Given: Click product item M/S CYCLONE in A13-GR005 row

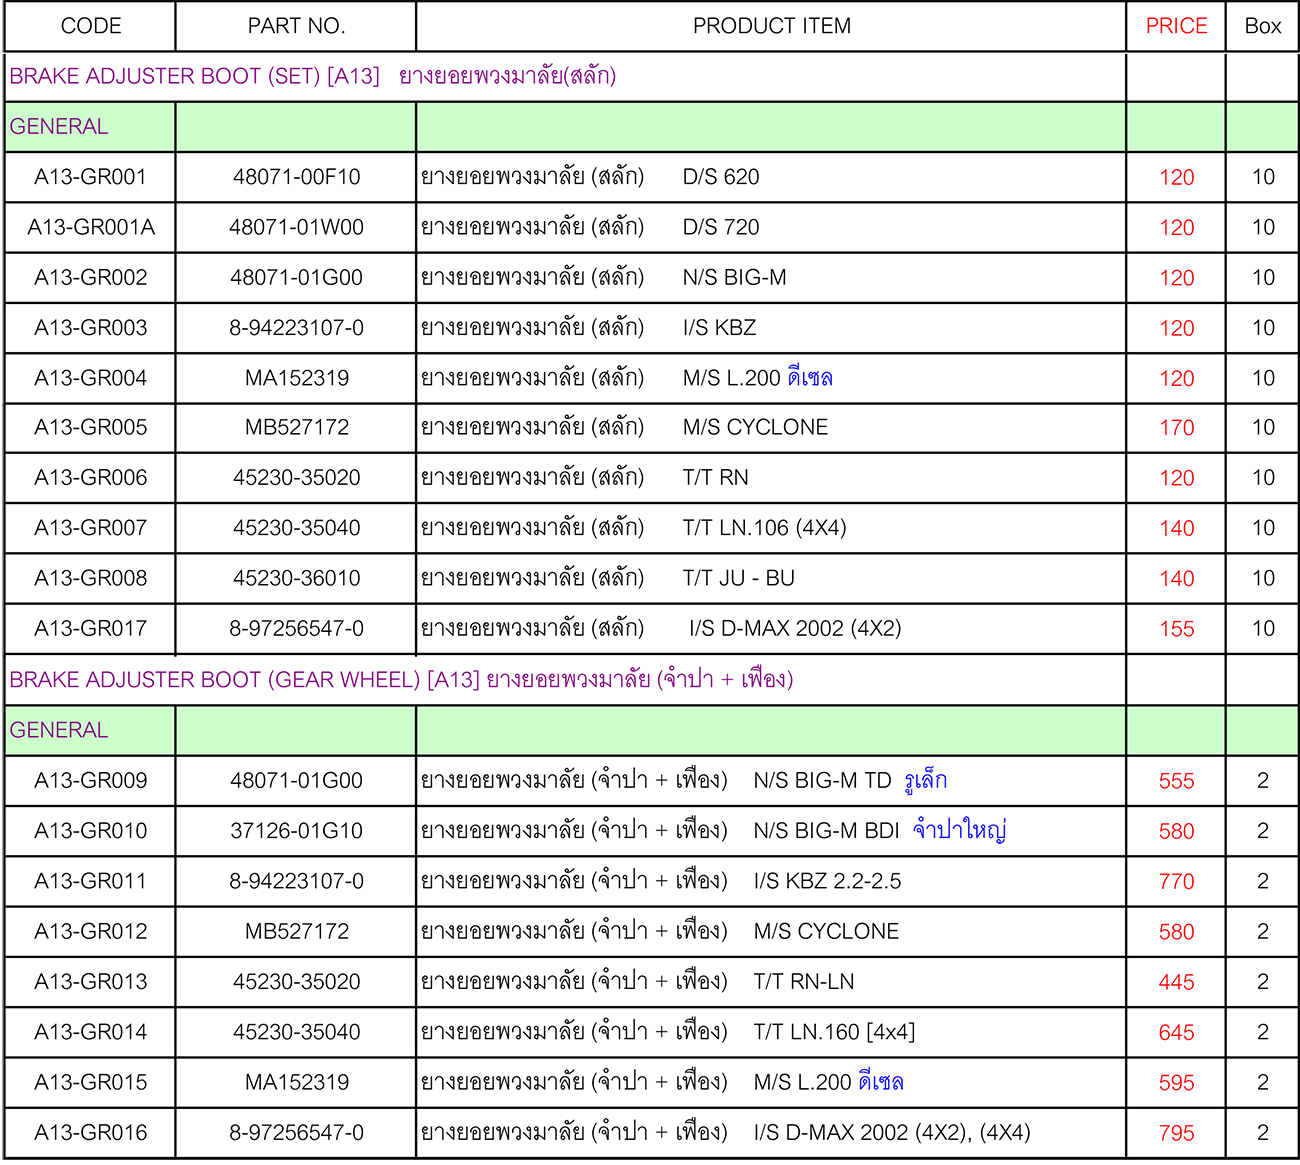Looking at the screenshot, I should click(x=755, y=427).
